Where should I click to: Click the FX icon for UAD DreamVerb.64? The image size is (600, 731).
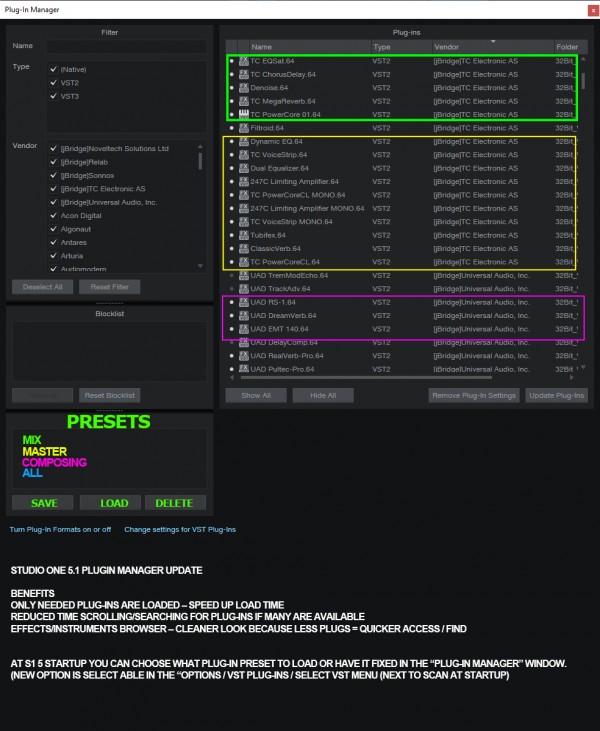(x=243, y=315)
